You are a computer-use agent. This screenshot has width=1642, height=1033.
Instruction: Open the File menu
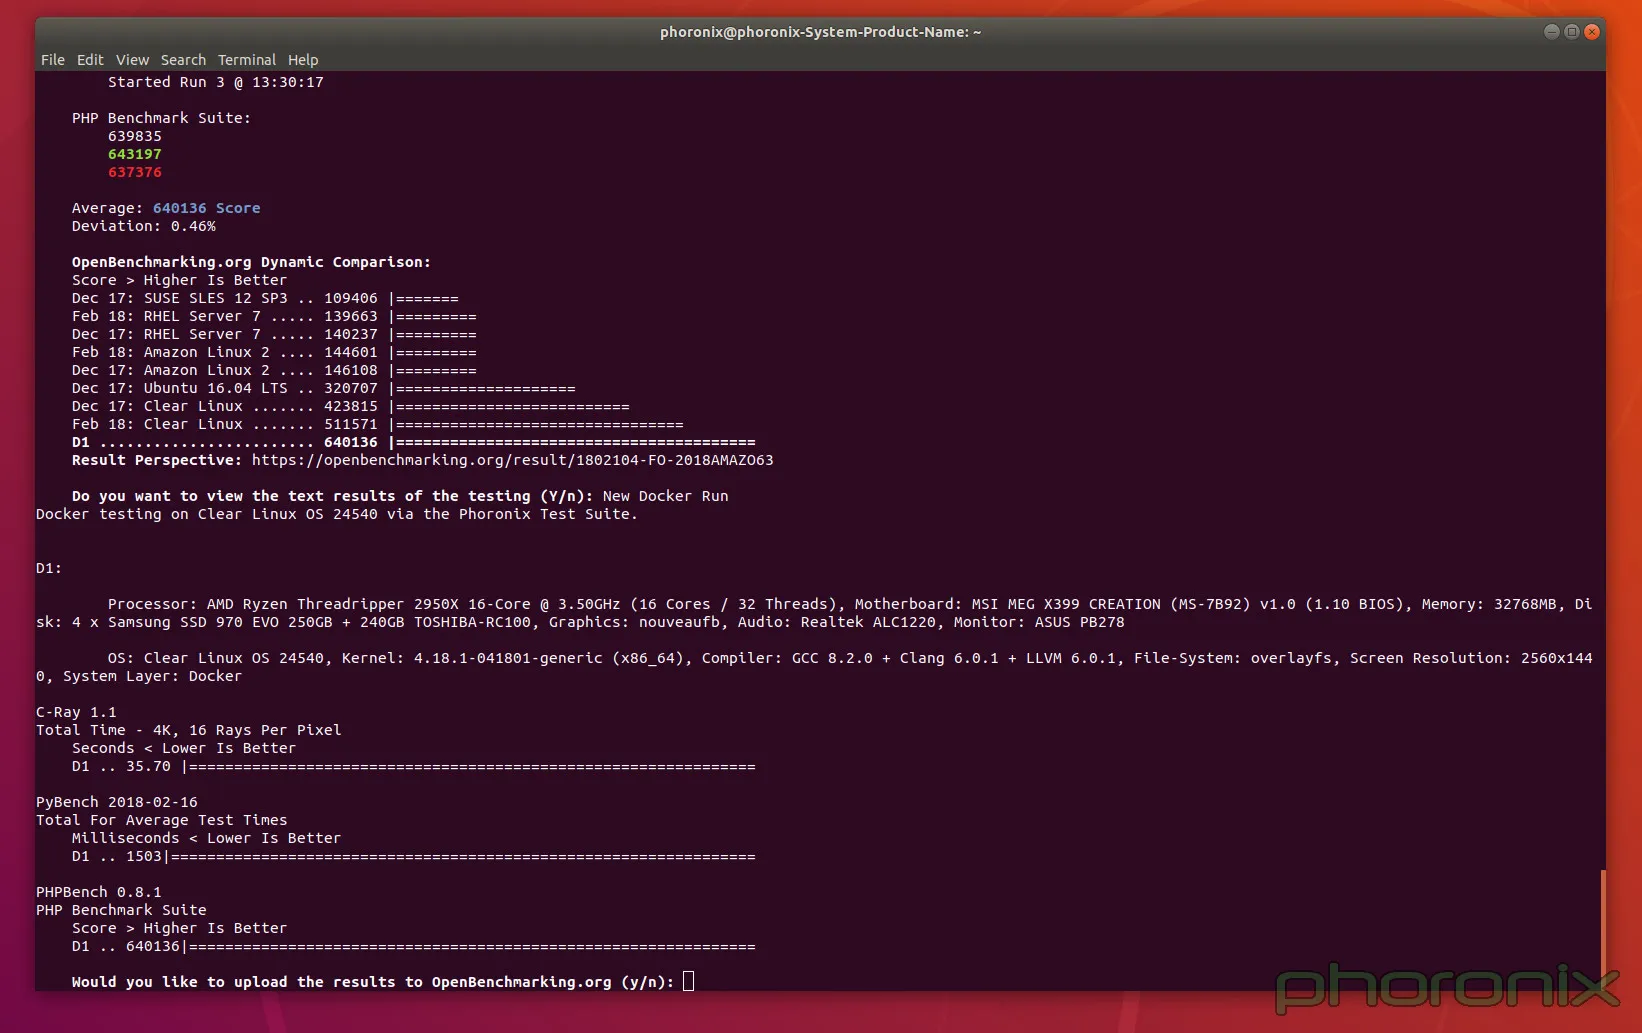53,60
